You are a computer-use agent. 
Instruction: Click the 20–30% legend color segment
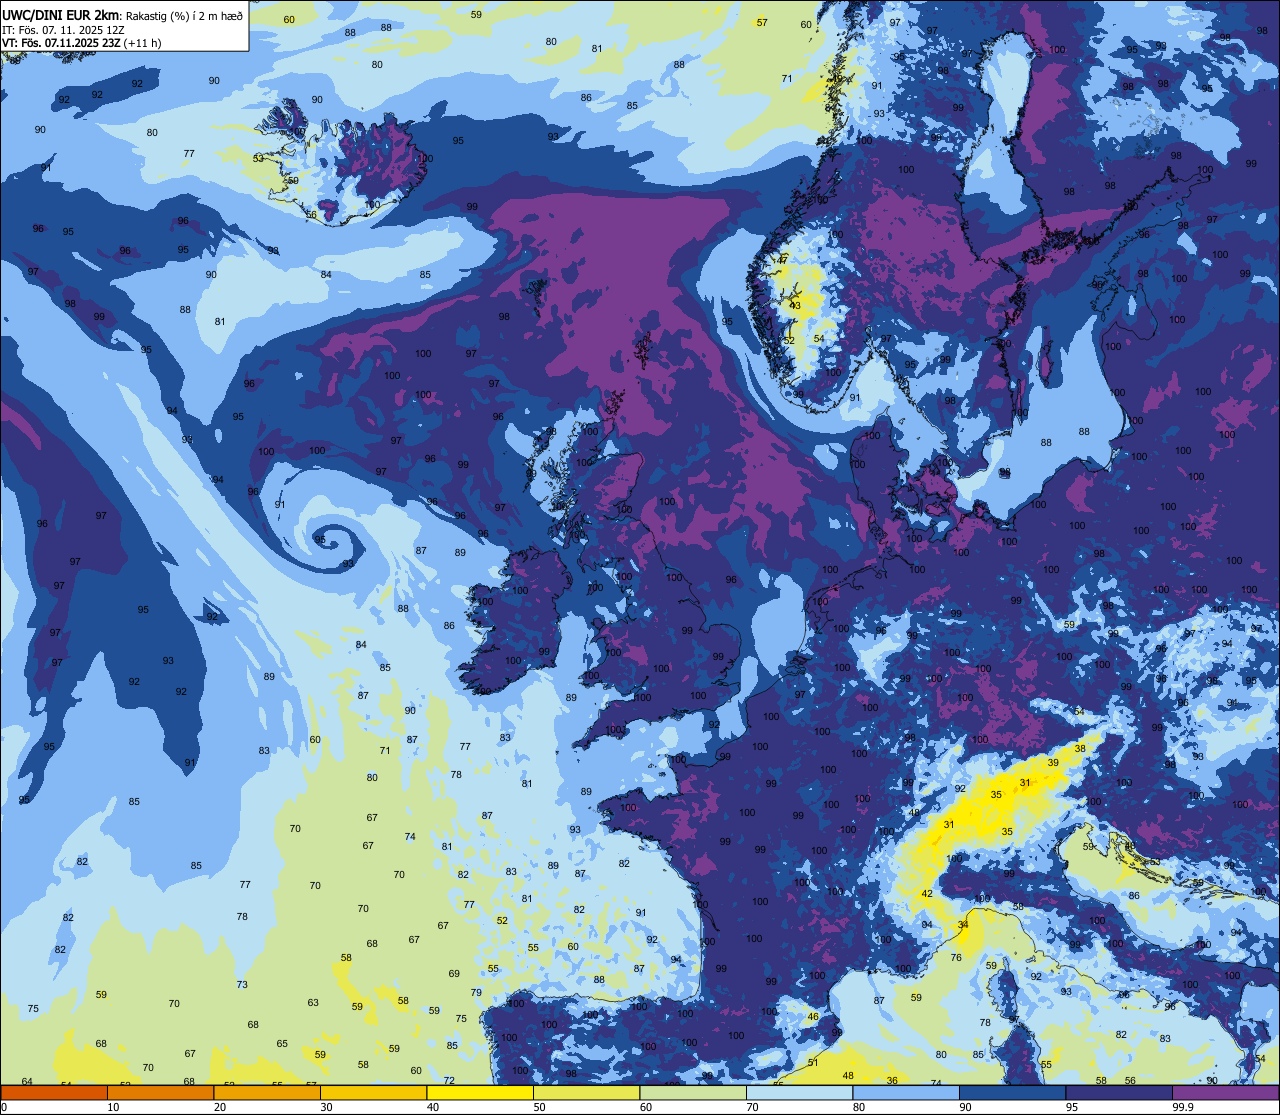point(267,1093)
